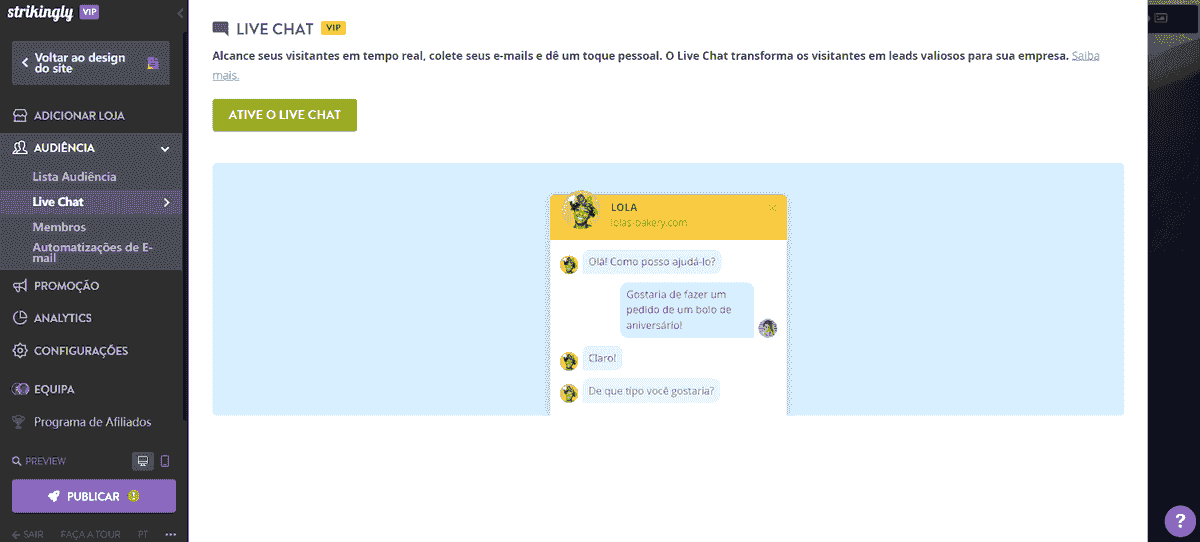Screen dimensions: 1200x542
Task: Click the visitor avatar beside birthday cake message
Action: pos(768,328)
